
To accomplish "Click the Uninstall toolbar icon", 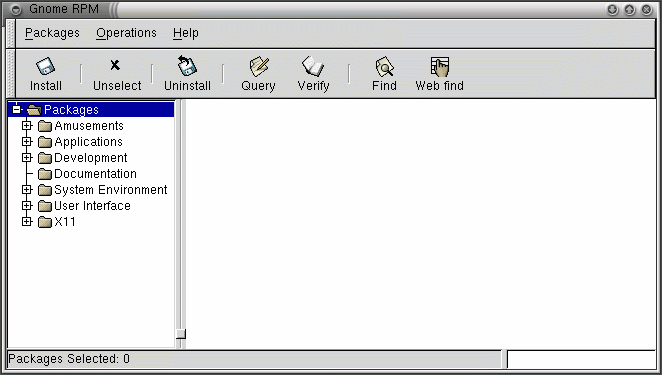I will (187, 66).
